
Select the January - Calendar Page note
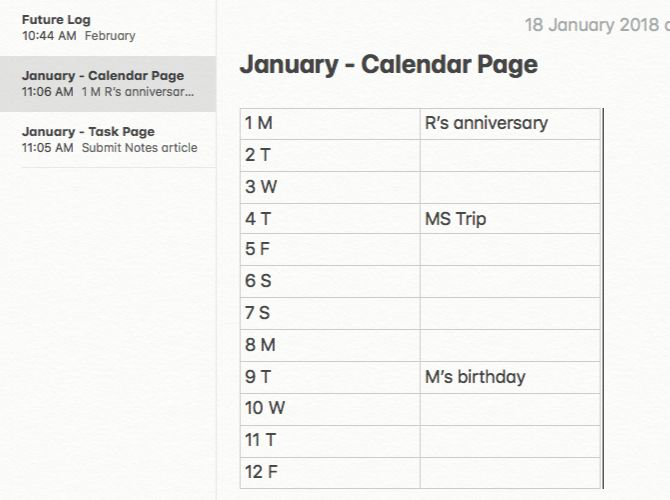[x=107, y=83]
